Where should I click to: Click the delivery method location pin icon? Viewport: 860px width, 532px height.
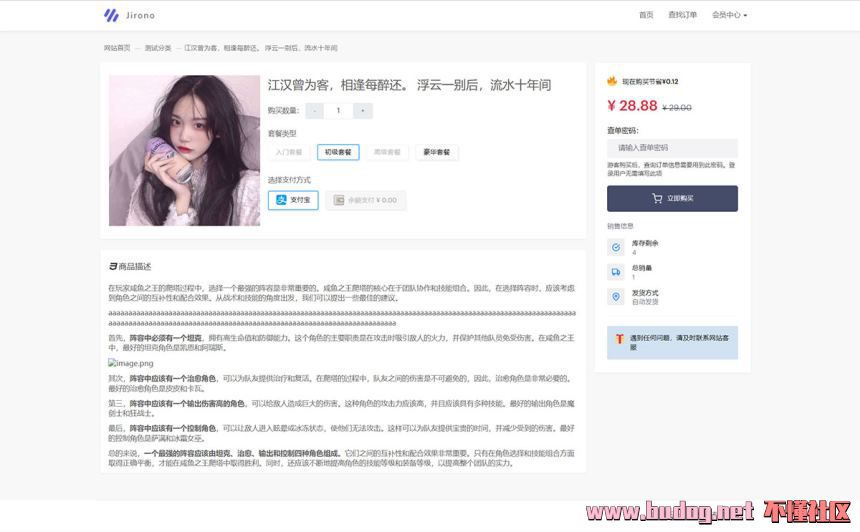[x=615, y=297]
